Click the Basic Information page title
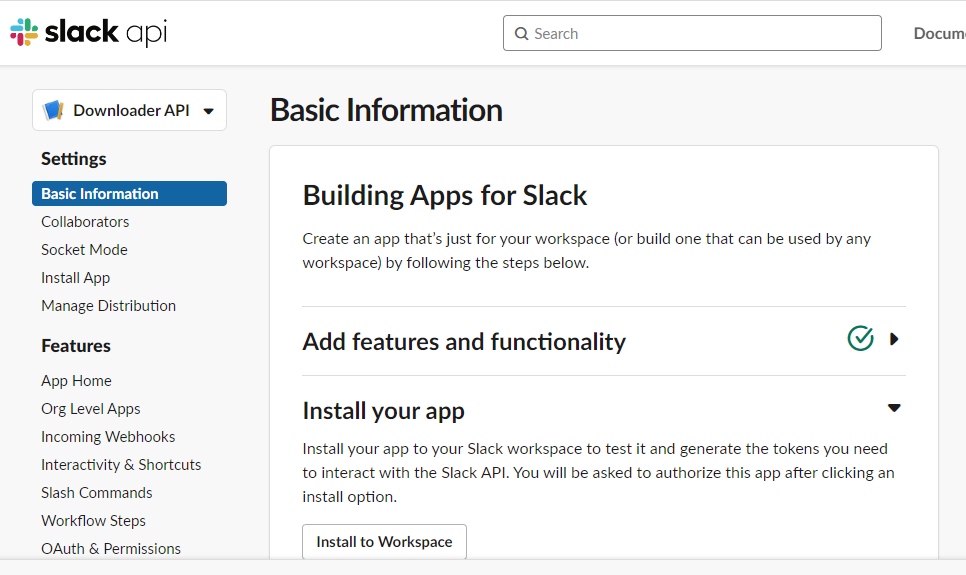Viewport: 966px width, 575px height. coord(386,110)
